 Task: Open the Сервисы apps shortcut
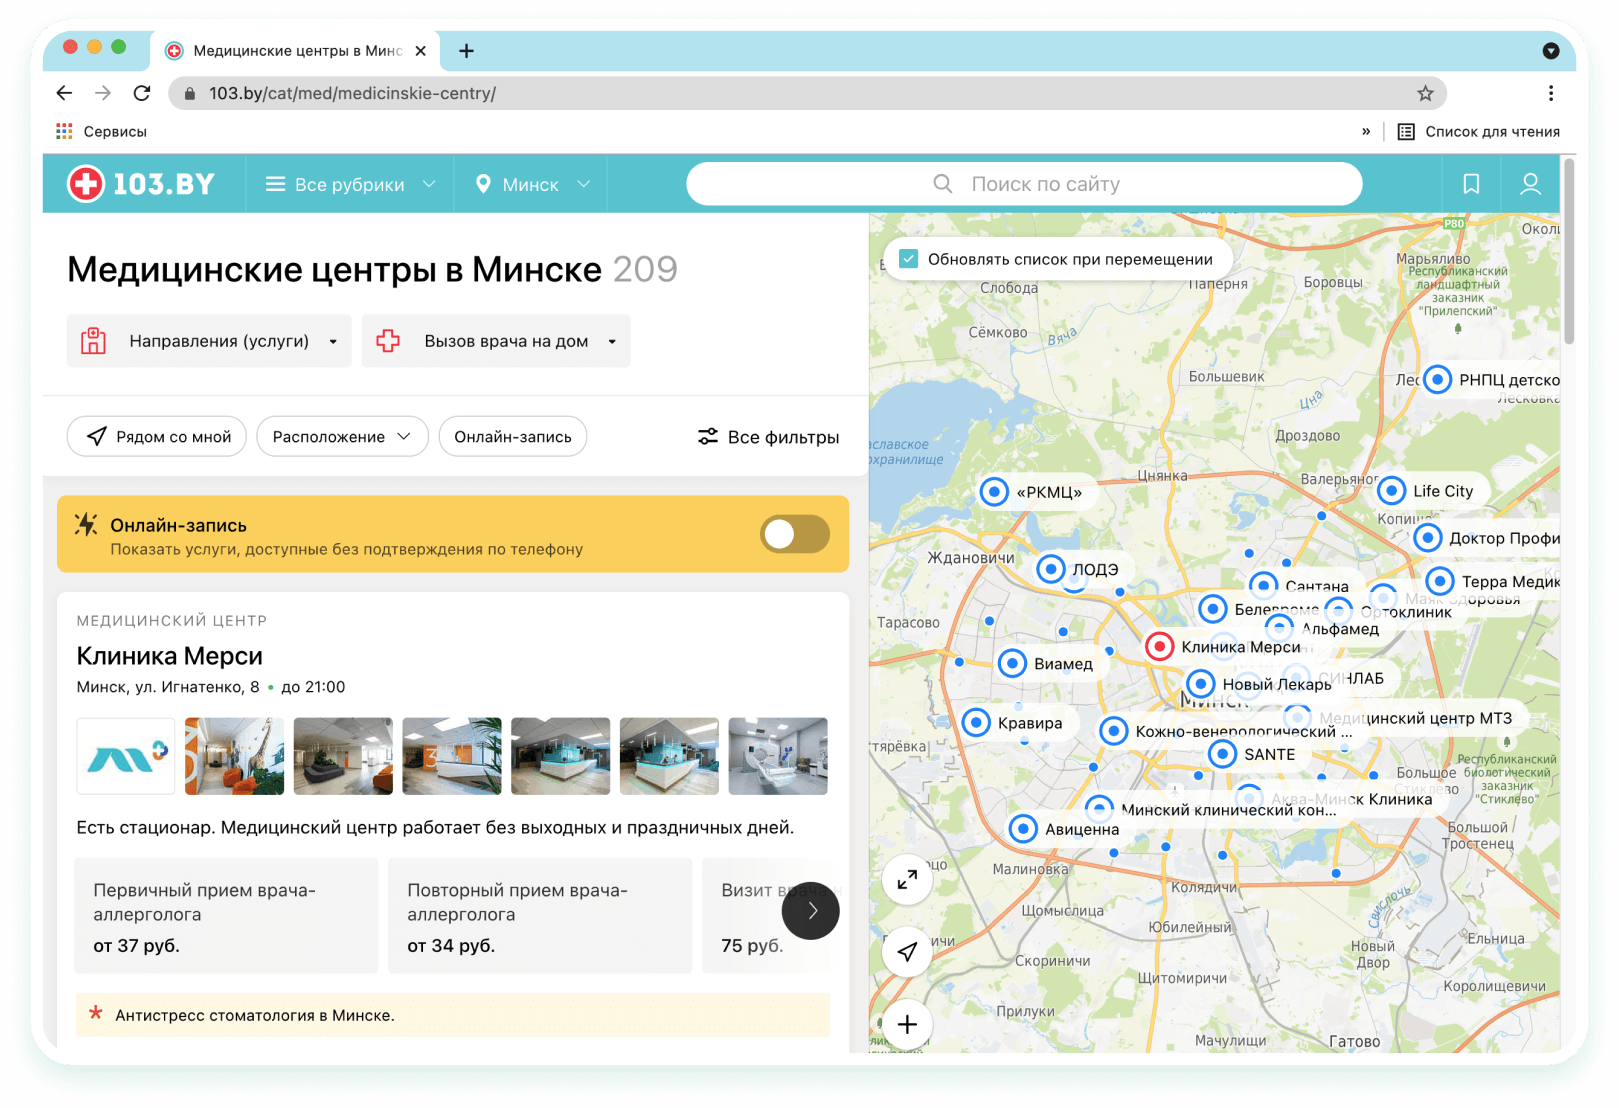click(x=102, y=131)
